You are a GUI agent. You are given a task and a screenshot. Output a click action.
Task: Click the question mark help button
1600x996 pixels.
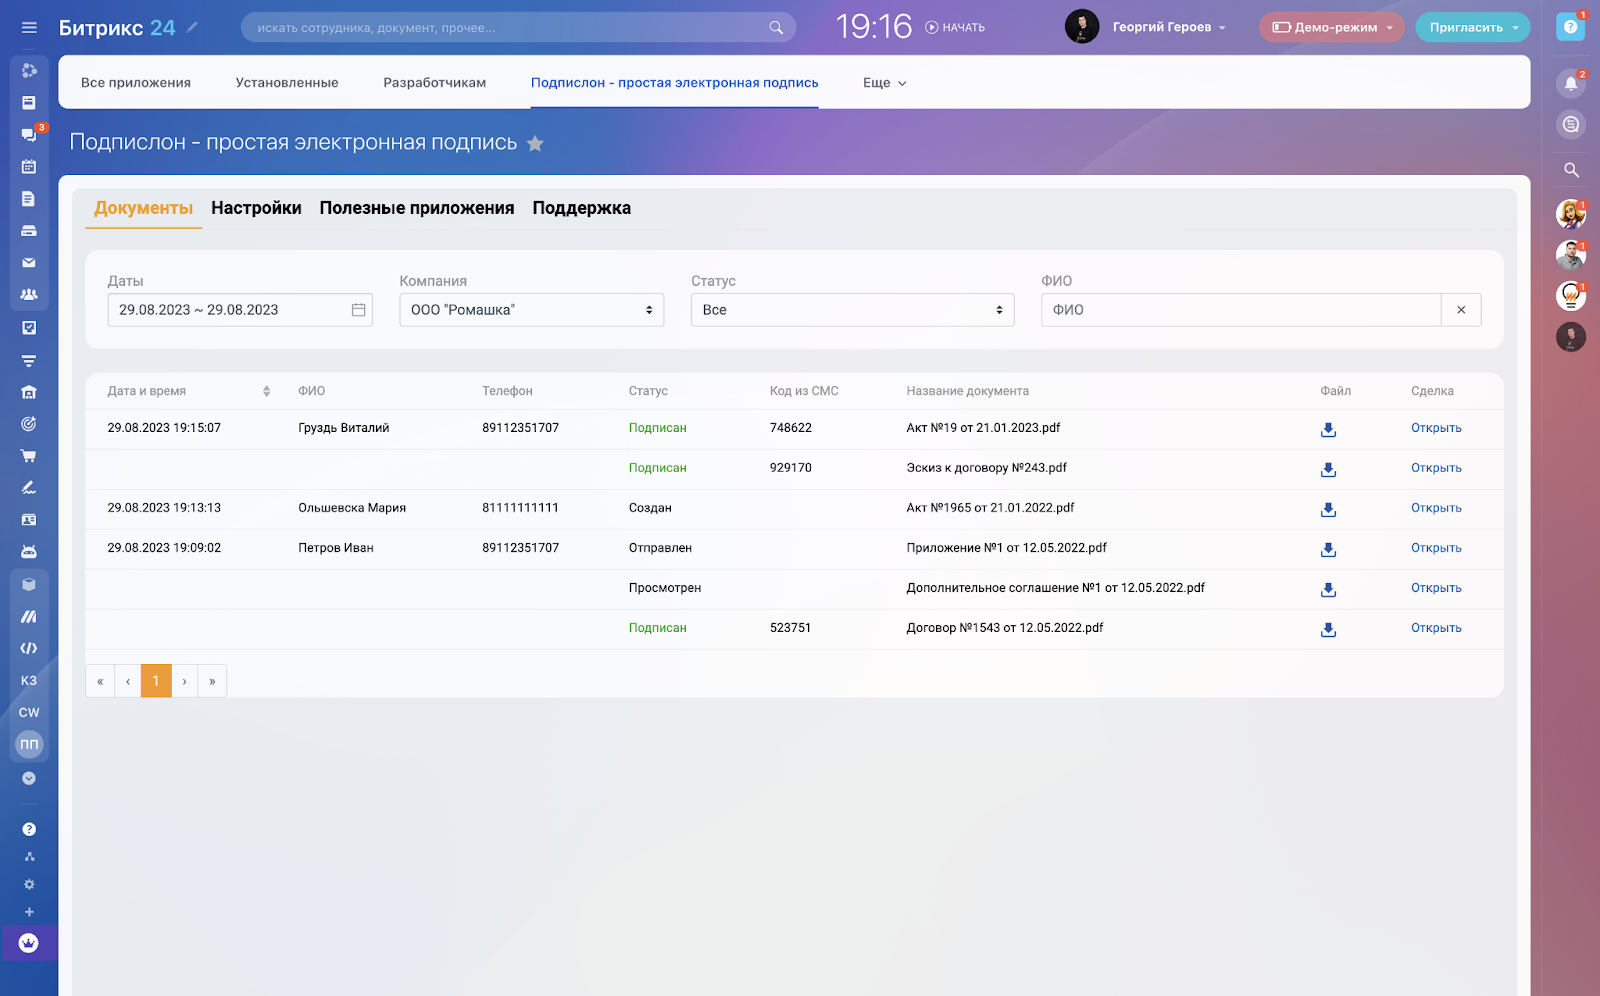[1570, 27]
